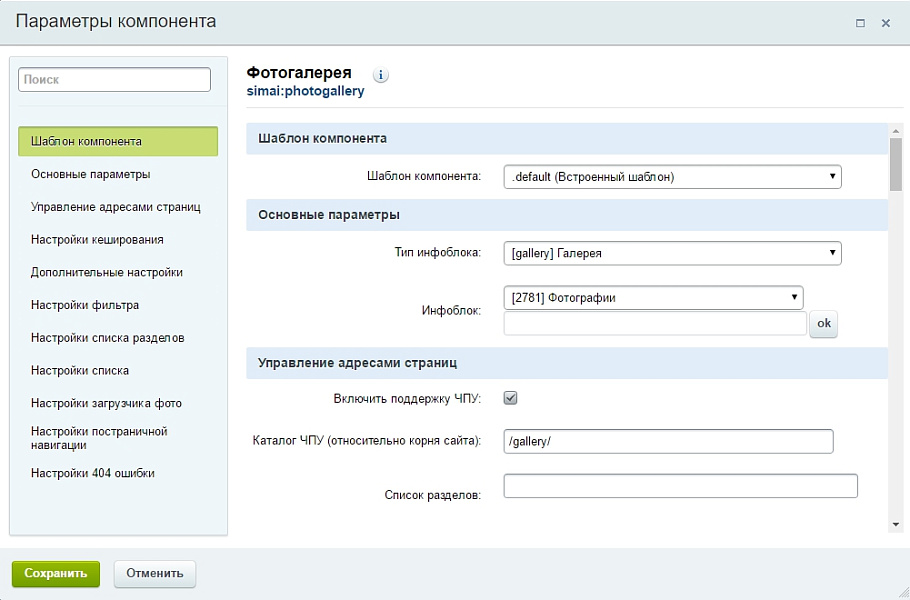Image resolution: width=910 pixels, height=600 pixels.
Task: Click the ok button beside Инфоблок field
Action: point(823,324)
